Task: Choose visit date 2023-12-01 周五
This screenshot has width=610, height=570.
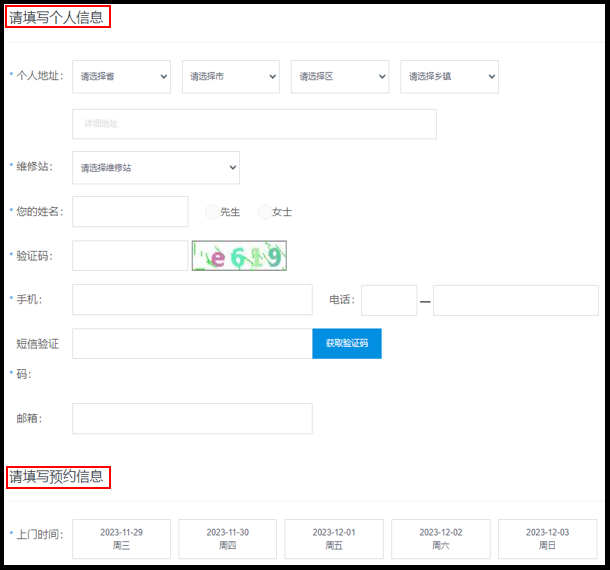Action: coord(334,539)
